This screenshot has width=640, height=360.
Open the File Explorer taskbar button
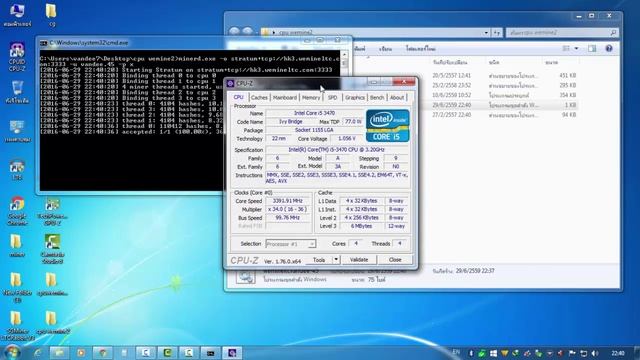[x=59, y=353]
